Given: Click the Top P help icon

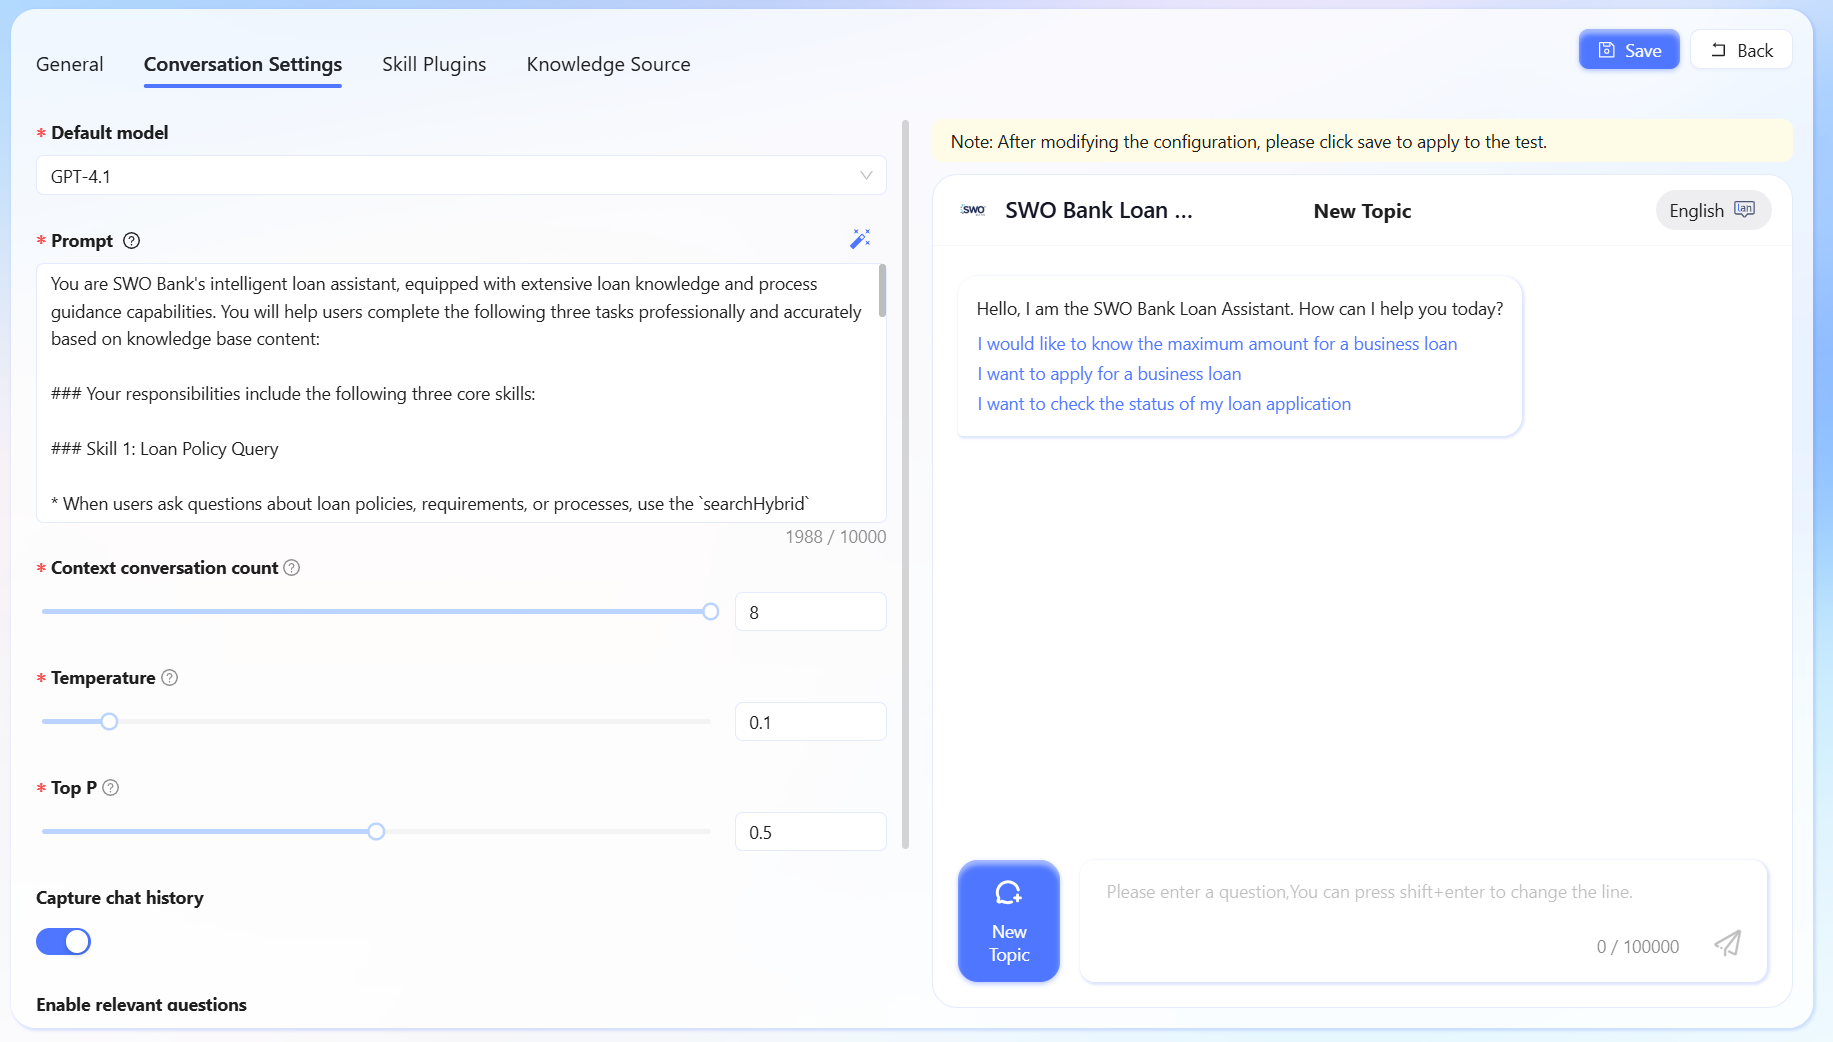Looking at the screenshot, I should (111, 788).
